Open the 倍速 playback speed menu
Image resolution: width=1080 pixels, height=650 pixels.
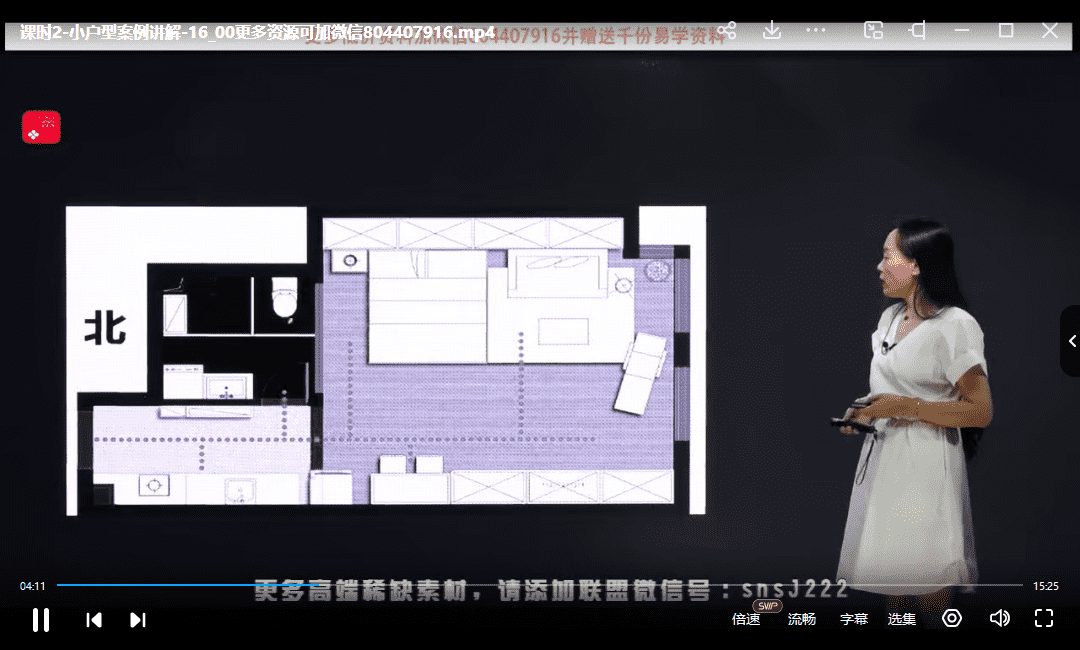746,619
